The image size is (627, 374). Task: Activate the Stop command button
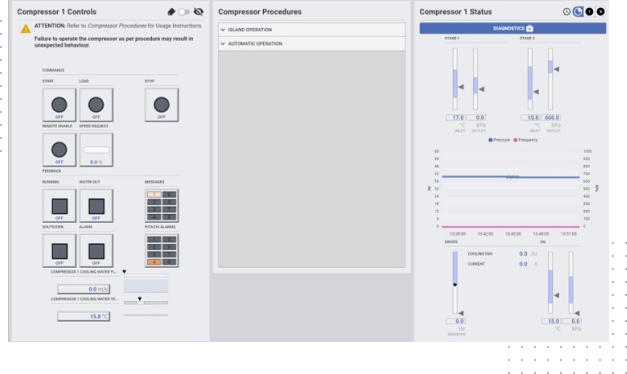pyautogui.click(x=162, y=105)
